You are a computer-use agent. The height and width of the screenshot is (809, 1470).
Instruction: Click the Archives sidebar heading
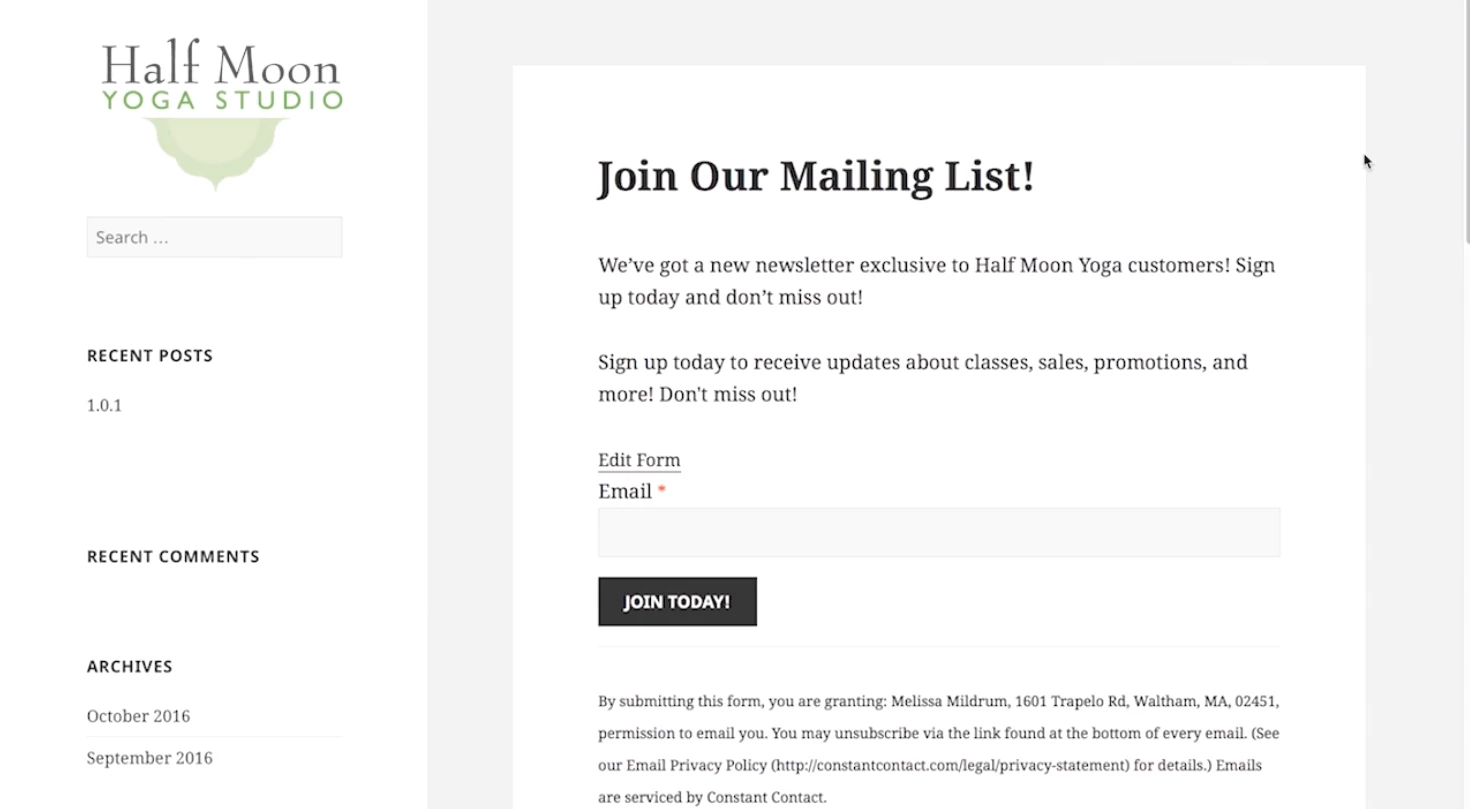[x=130, y=667]
